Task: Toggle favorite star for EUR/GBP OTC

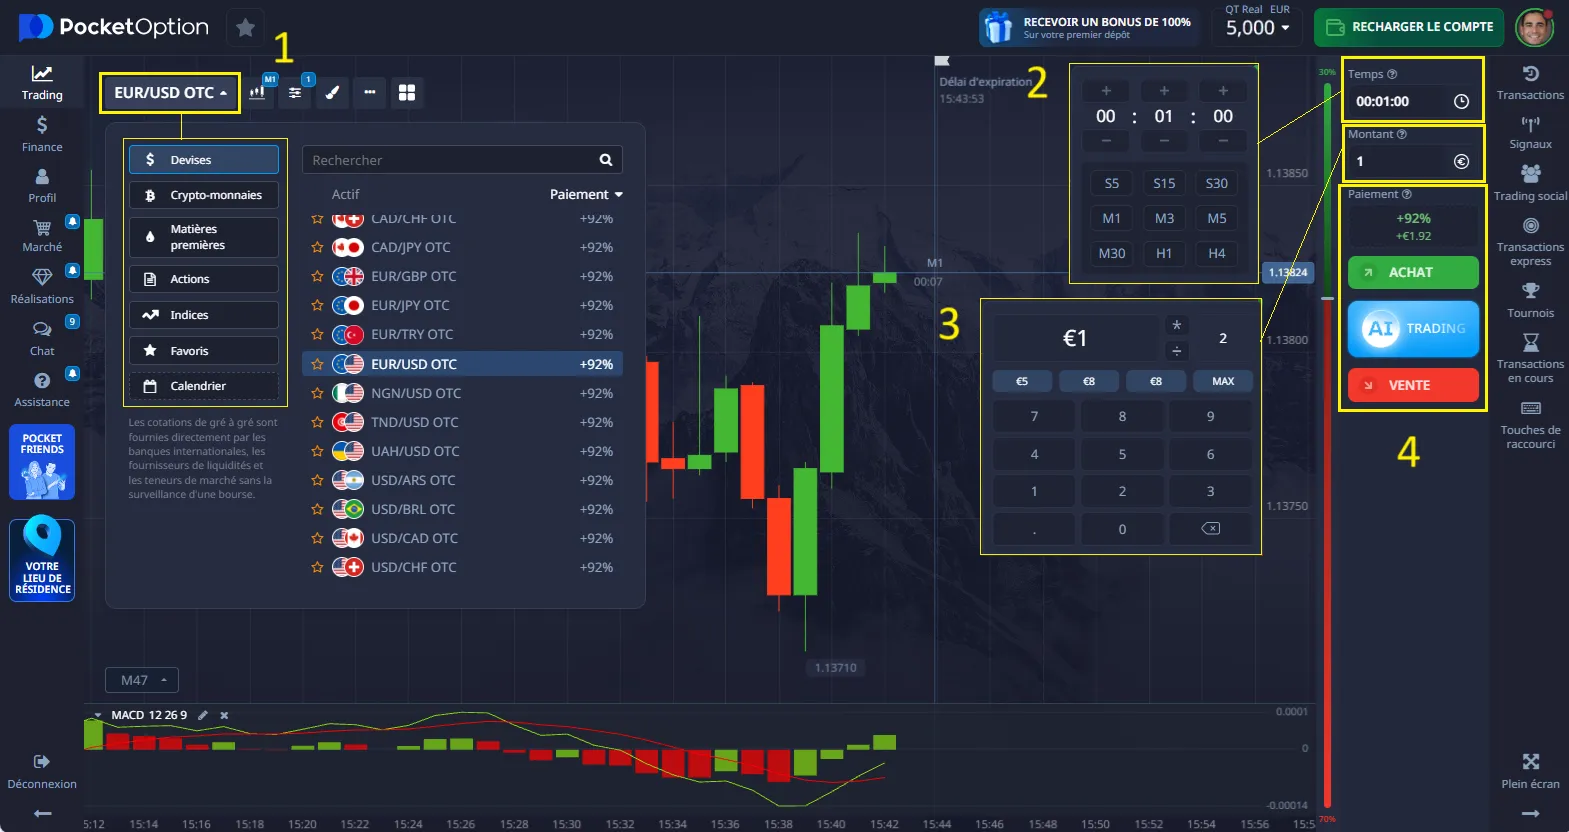Action: [317, 276]
